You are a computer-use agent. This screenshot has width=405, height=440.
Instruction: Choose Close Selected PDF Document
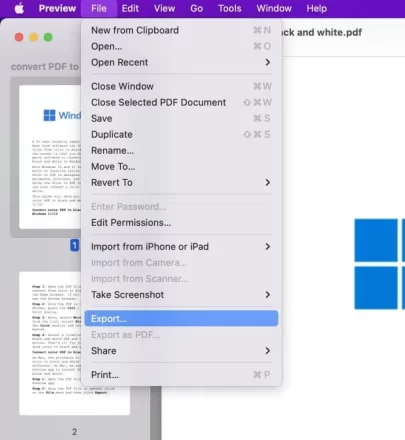point(181,102)
